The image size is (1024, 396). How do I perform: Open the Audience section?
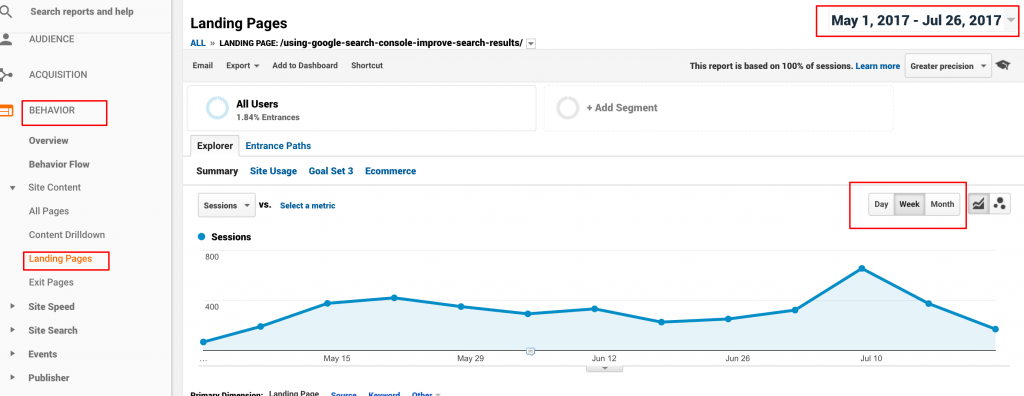pyautogui.click(x=52, y=39)
